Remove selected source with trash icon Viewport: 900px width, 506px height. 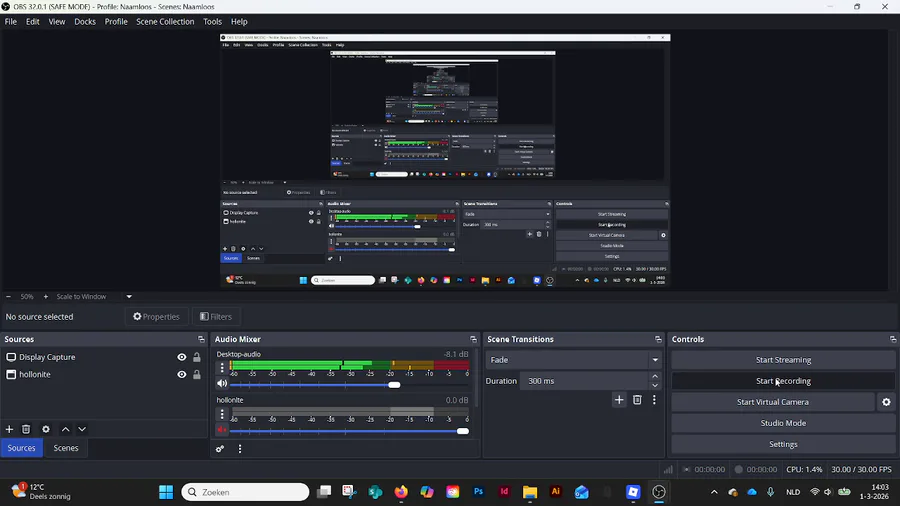[x=26, y=429]
